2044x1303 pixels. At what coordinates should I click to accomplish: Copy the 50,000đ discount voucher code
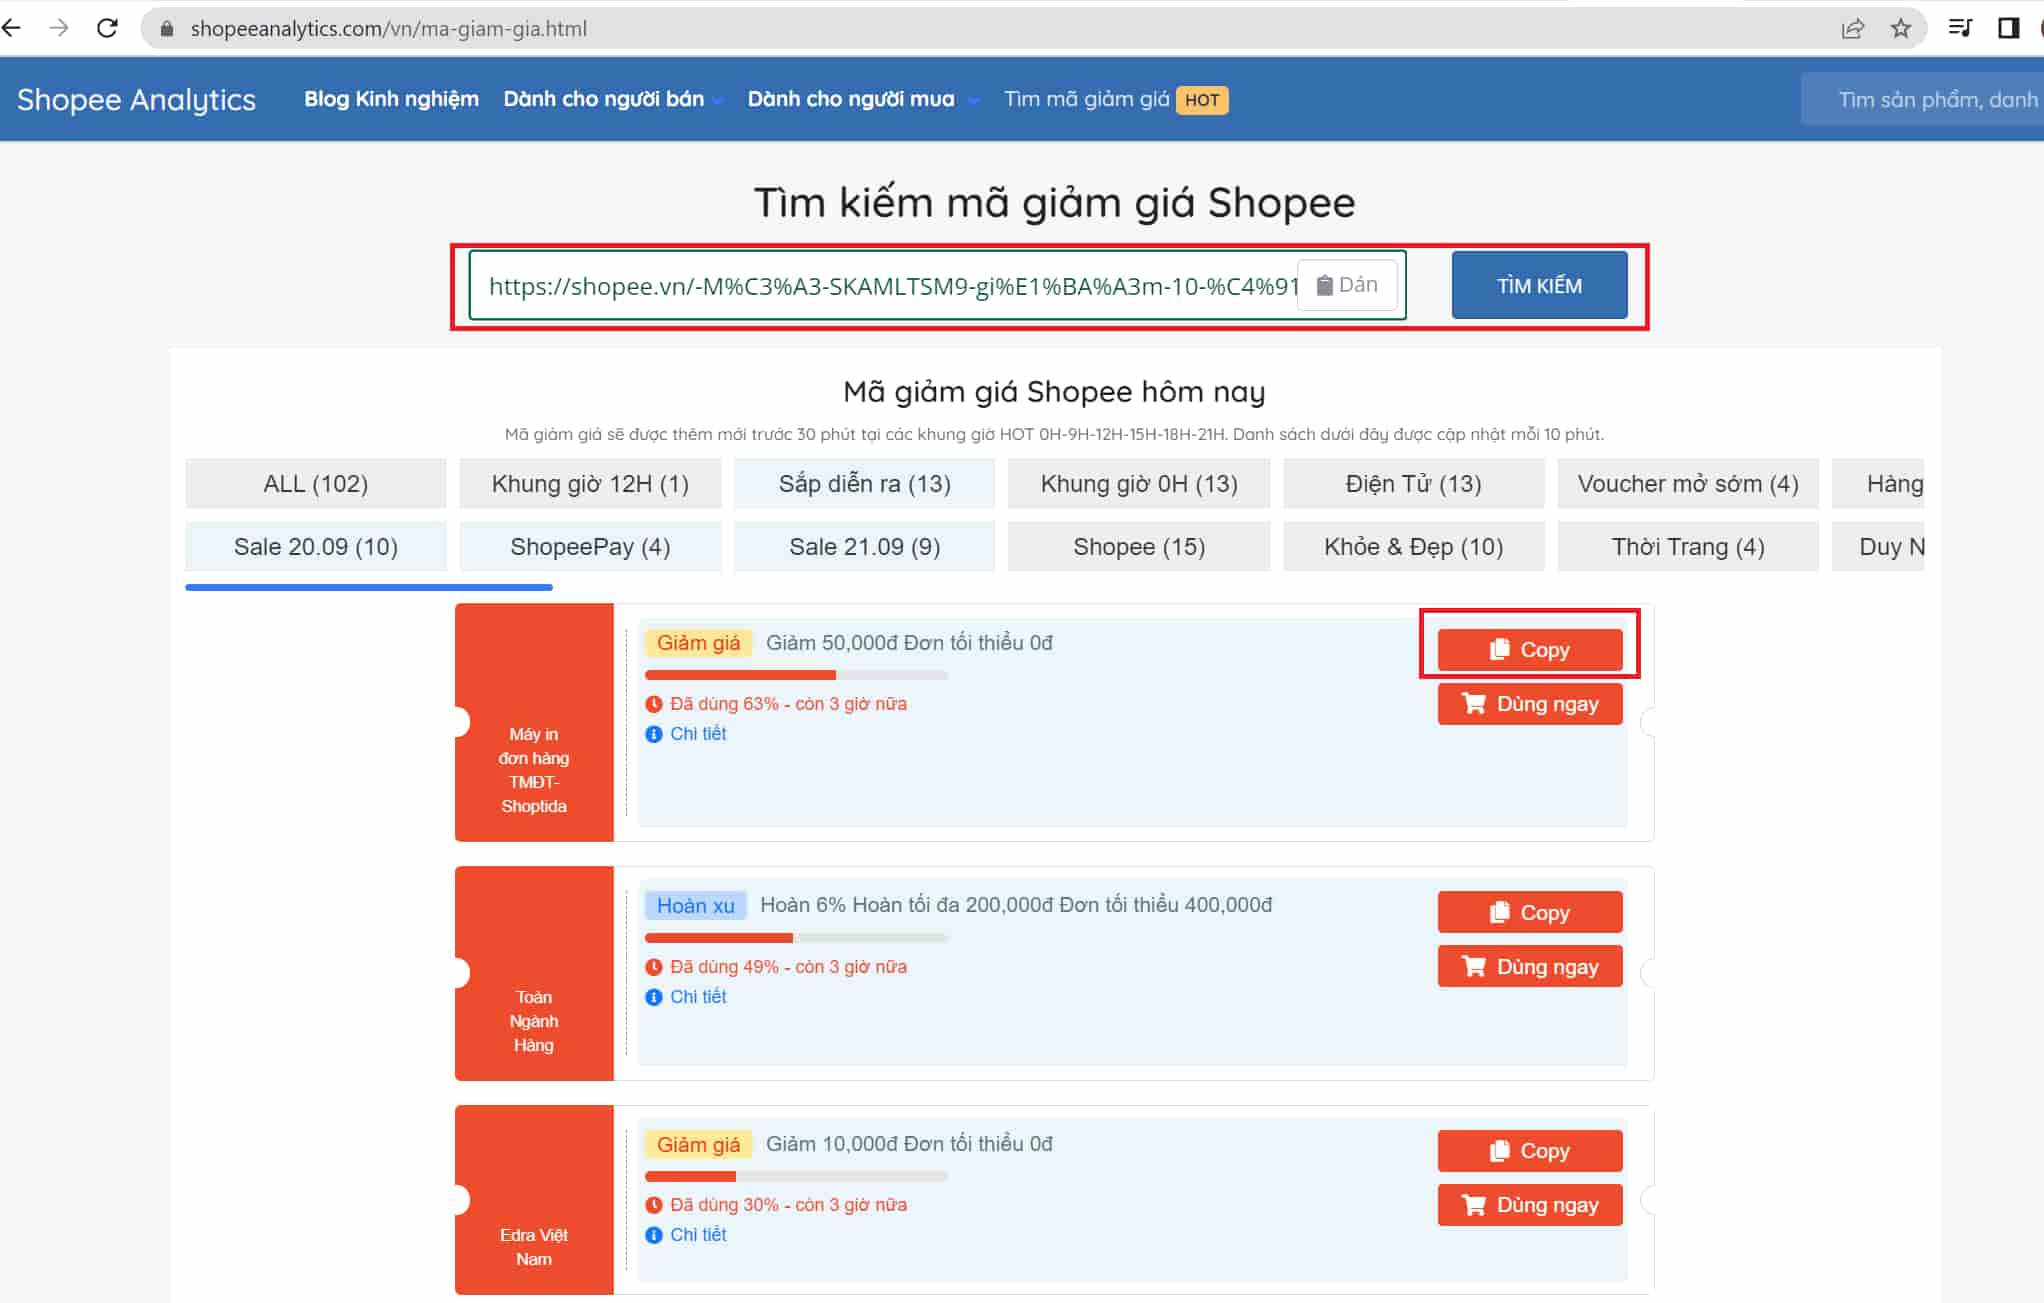point(1529,650)
